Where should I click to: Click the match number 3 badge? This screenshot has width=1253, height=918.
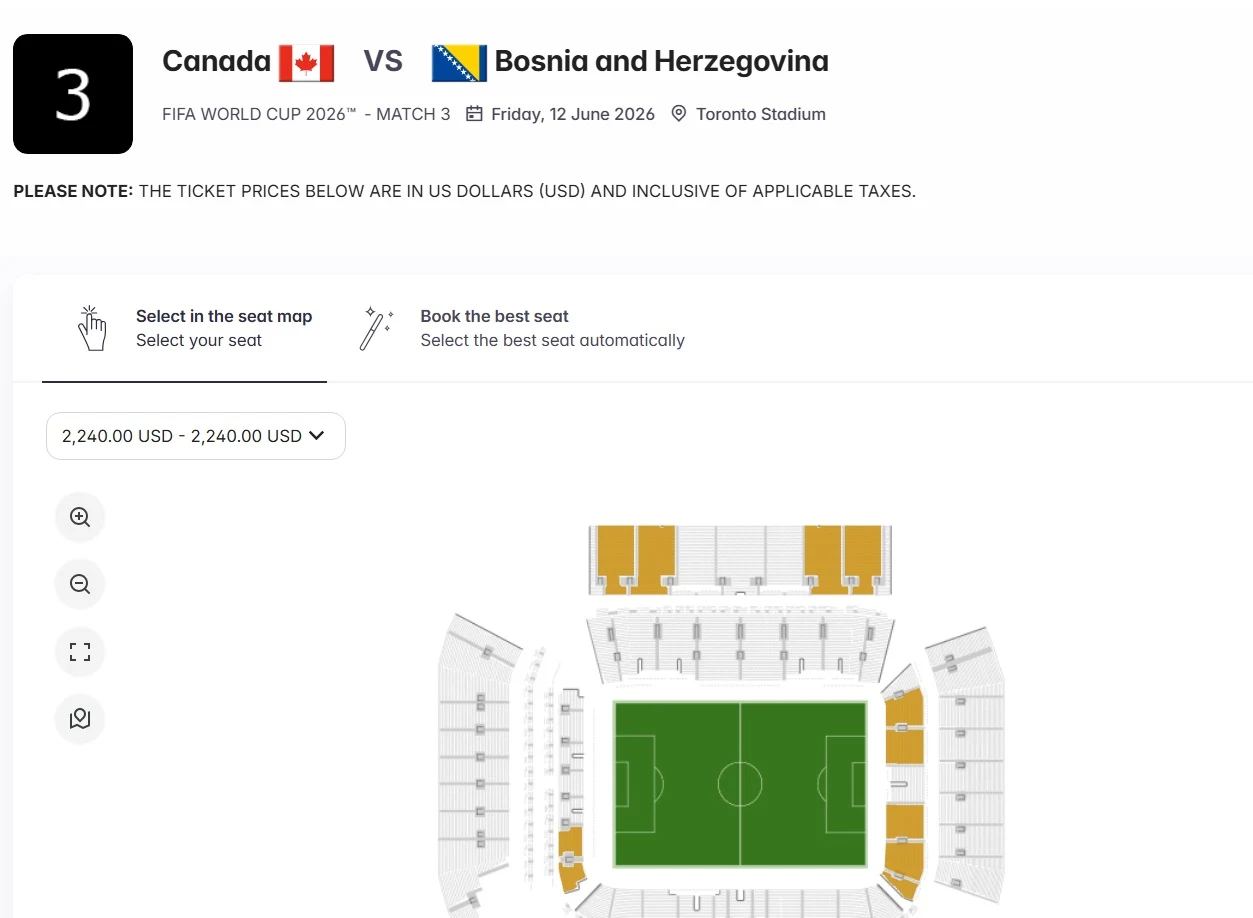[x=72, y=93]
